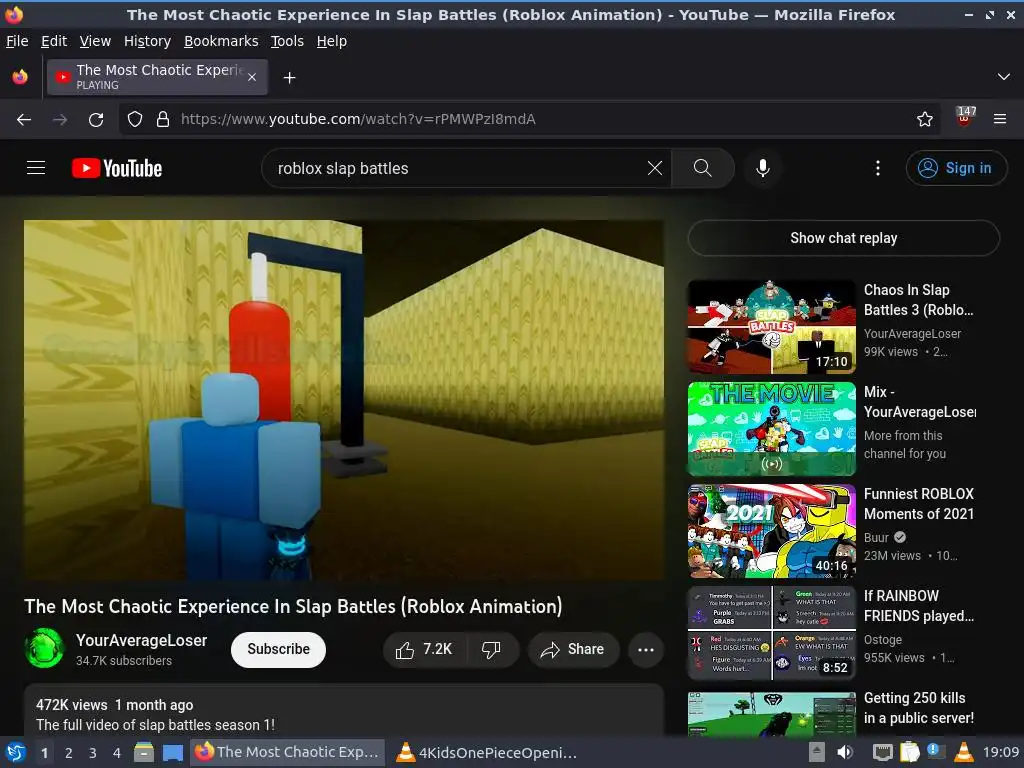1024x768 pixels.
Task: Open Firefox application hamburger menu
Action: coord(1000,119)
